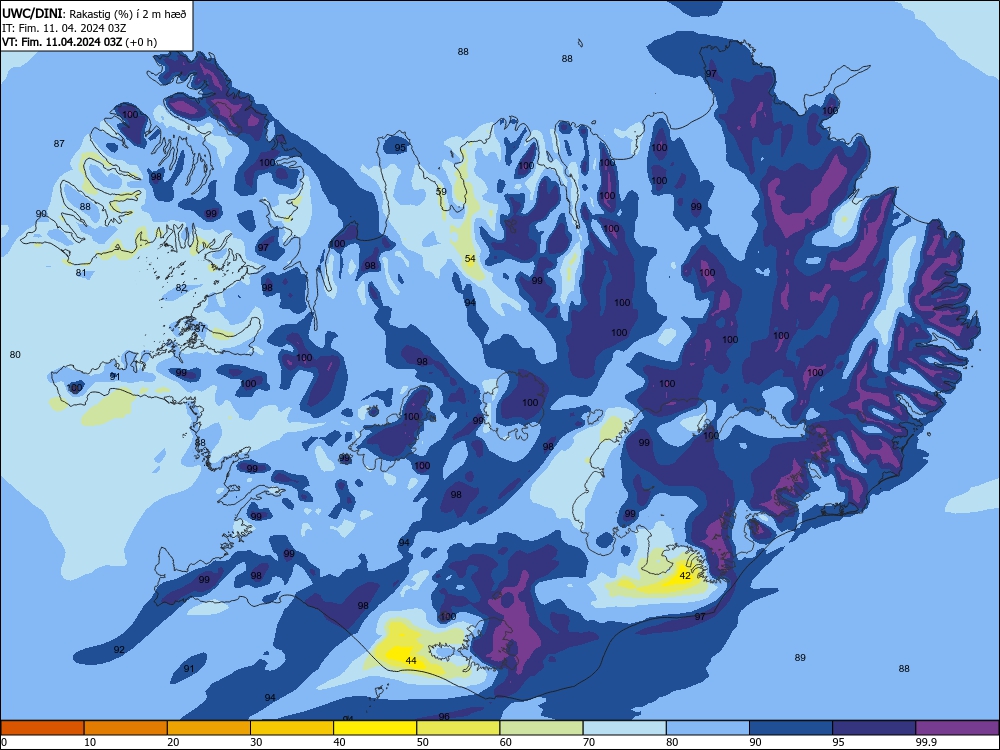Click the '82' humidity value label

click(x=182, y=288)
